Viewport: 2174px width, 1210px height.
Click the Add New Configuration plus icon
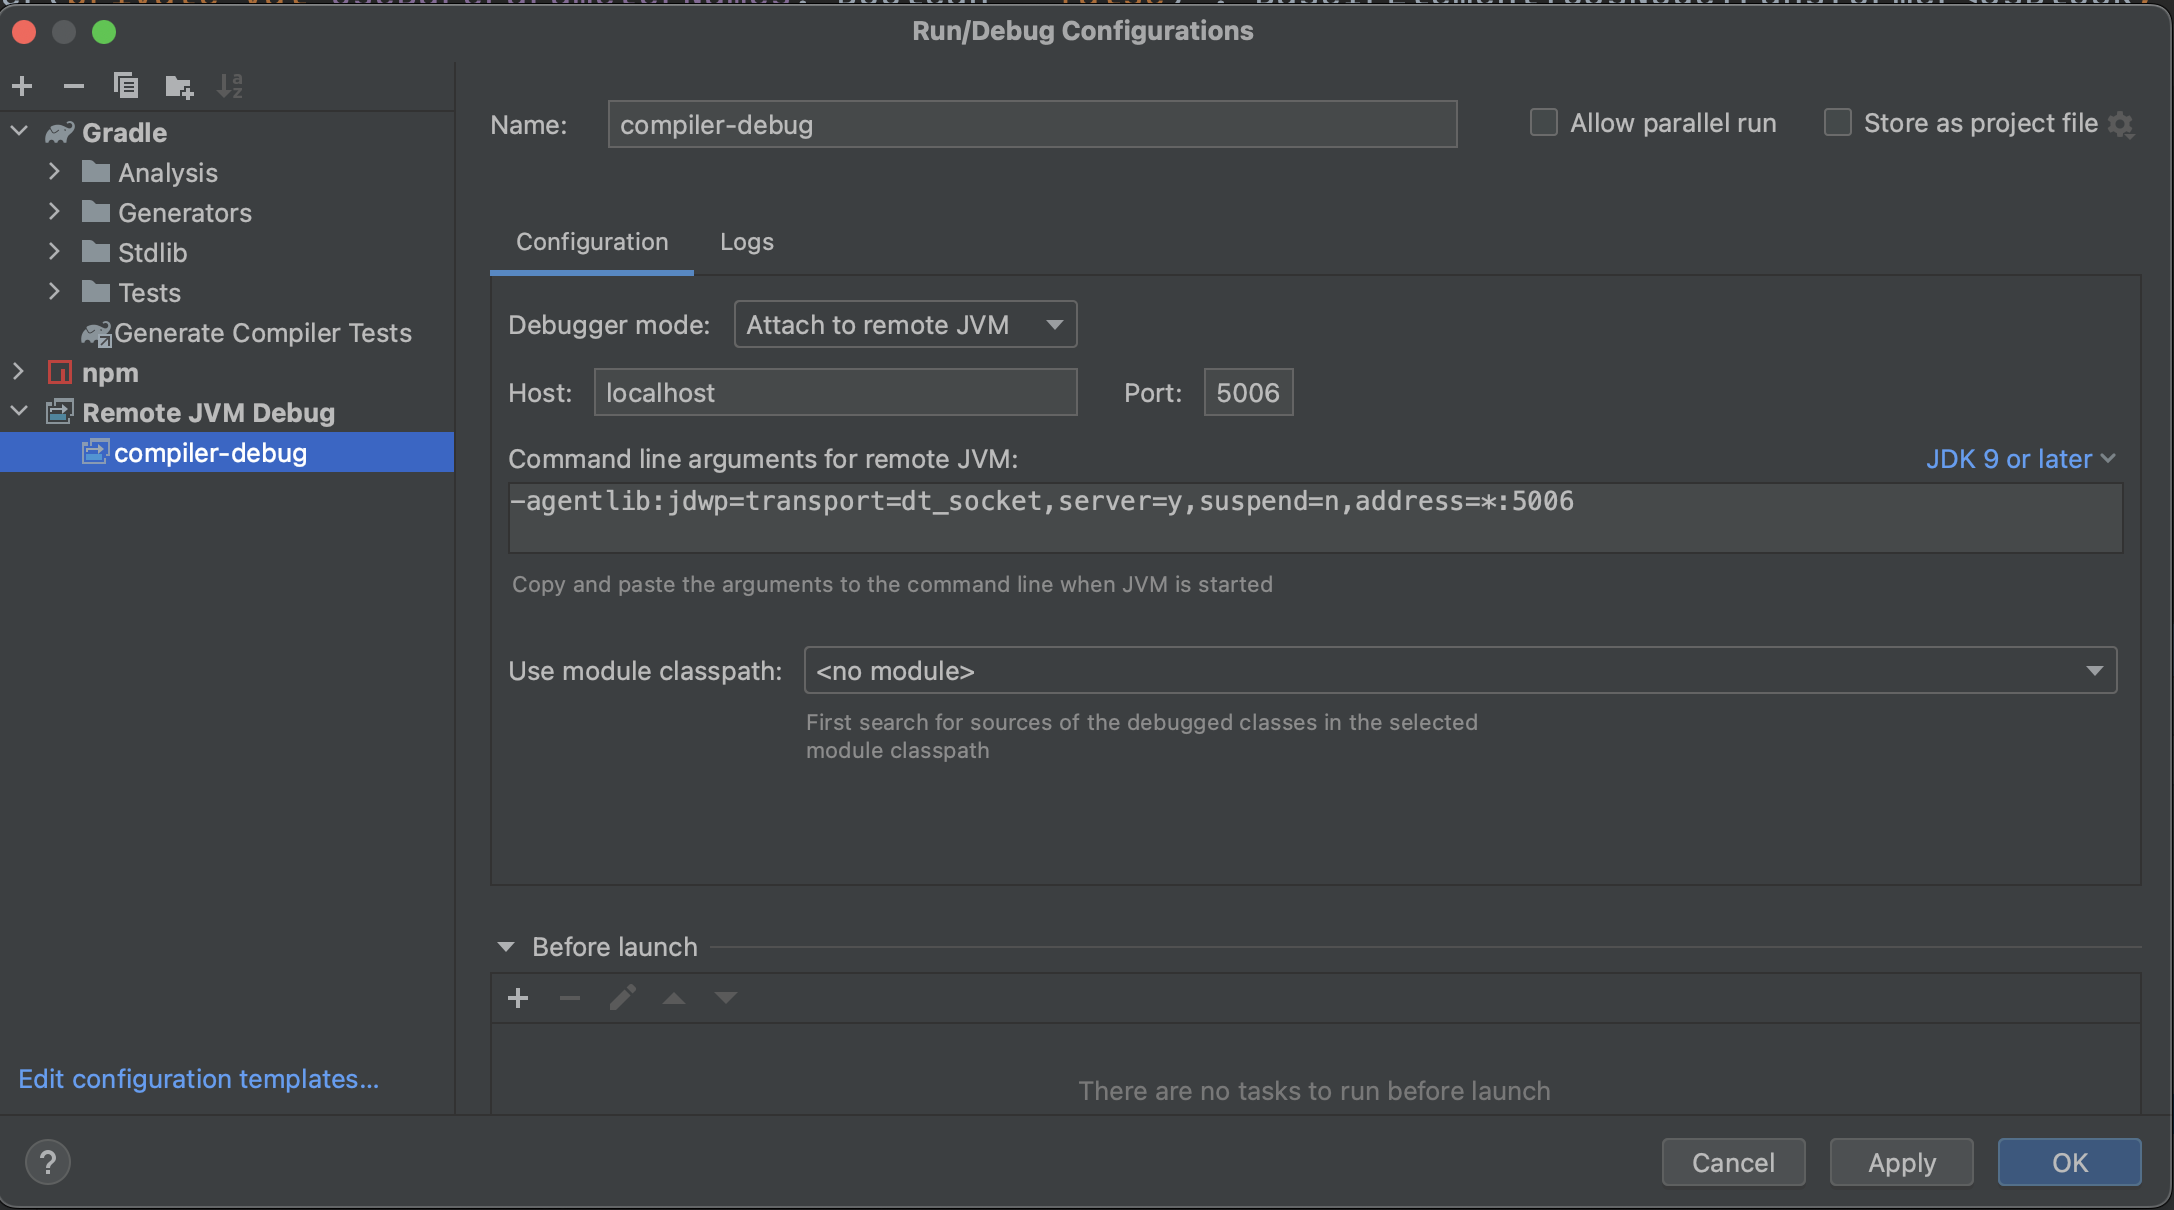coord(22,87)
